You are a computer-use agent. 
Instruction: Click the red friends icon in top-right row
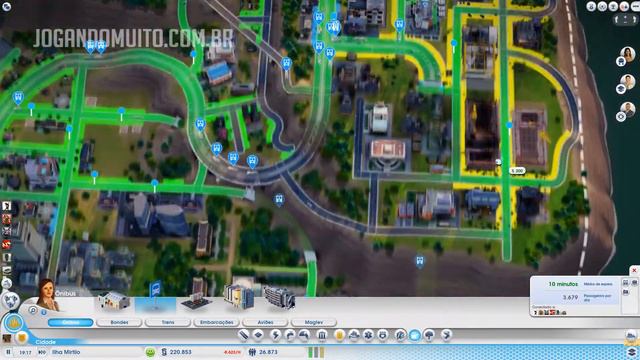(624, 7)
